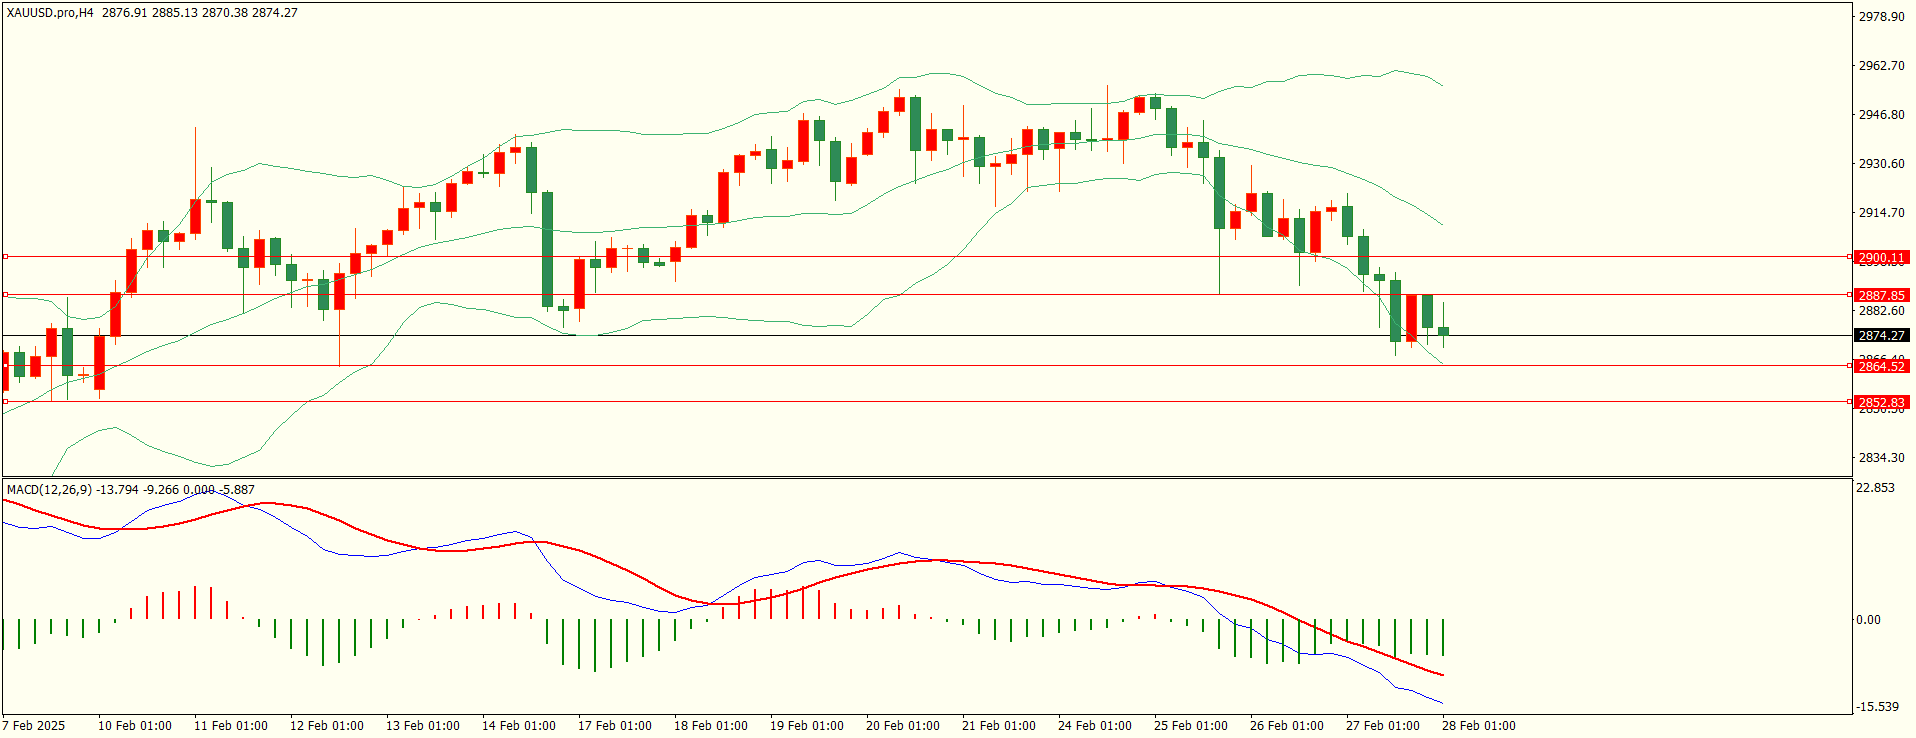This screenshot has width=1916, height=738.
Task: Click the 2834.30 price scale value
Action: click(x=1881, y=457)
